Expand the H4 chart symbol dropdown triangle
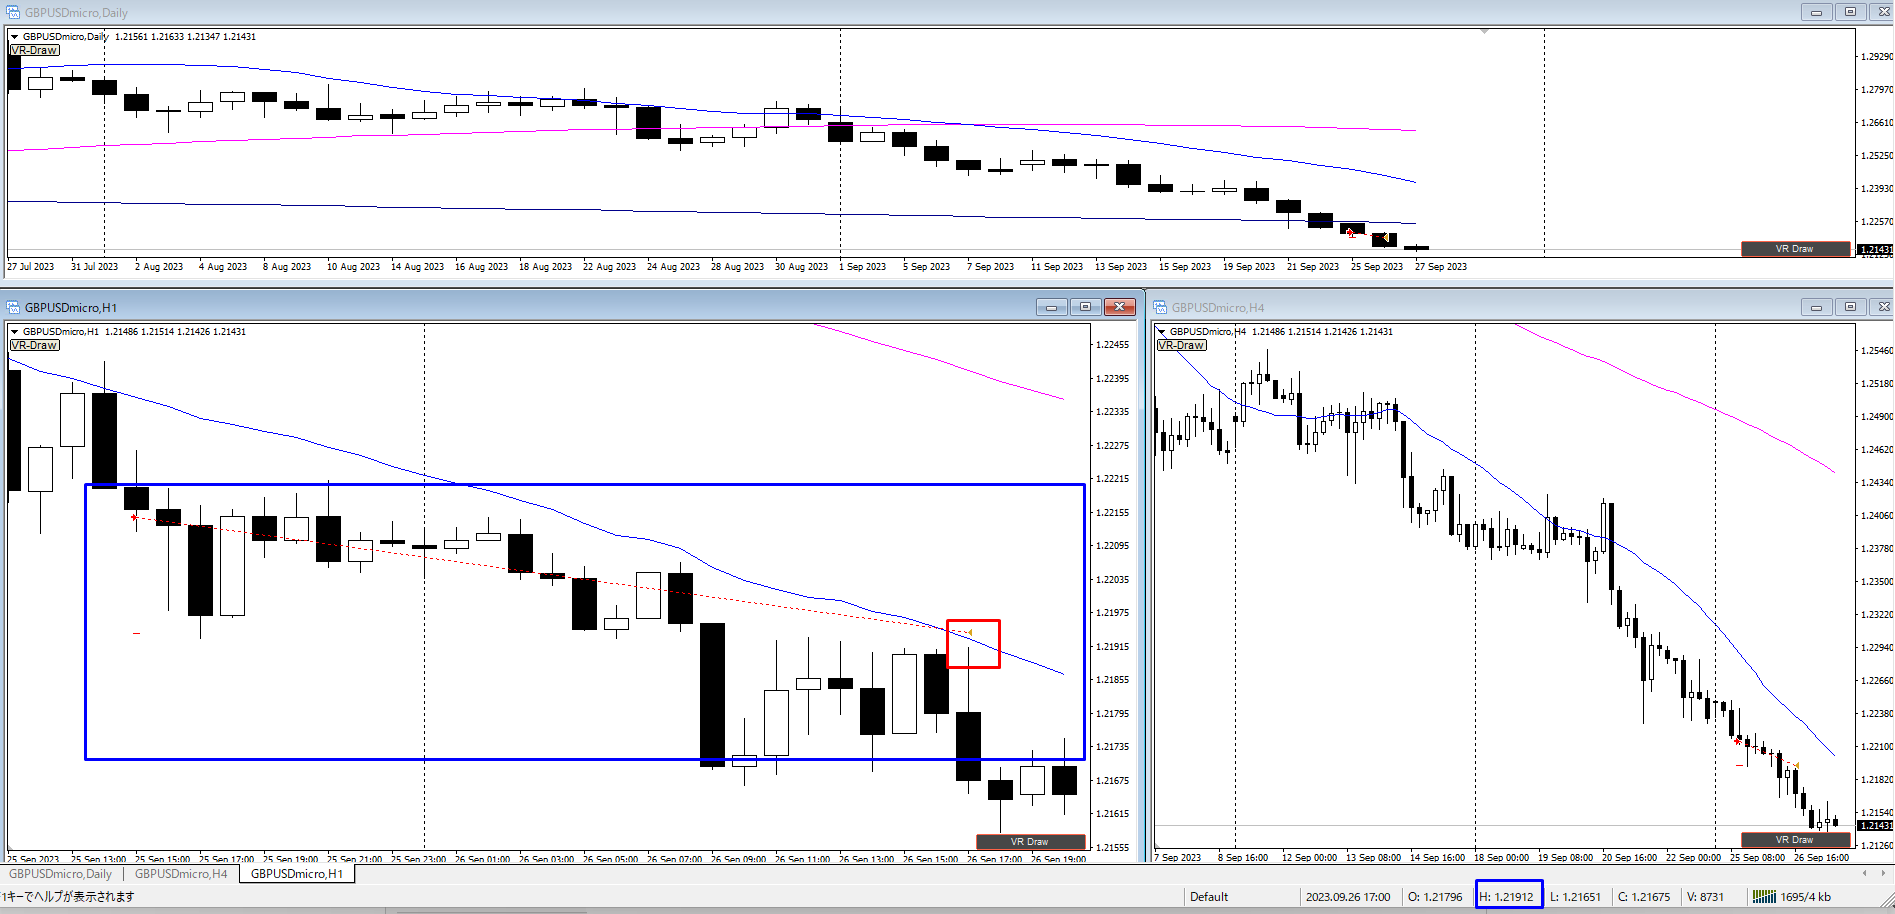Viewport: 1895px width, 914px height. pos(1162,332)
